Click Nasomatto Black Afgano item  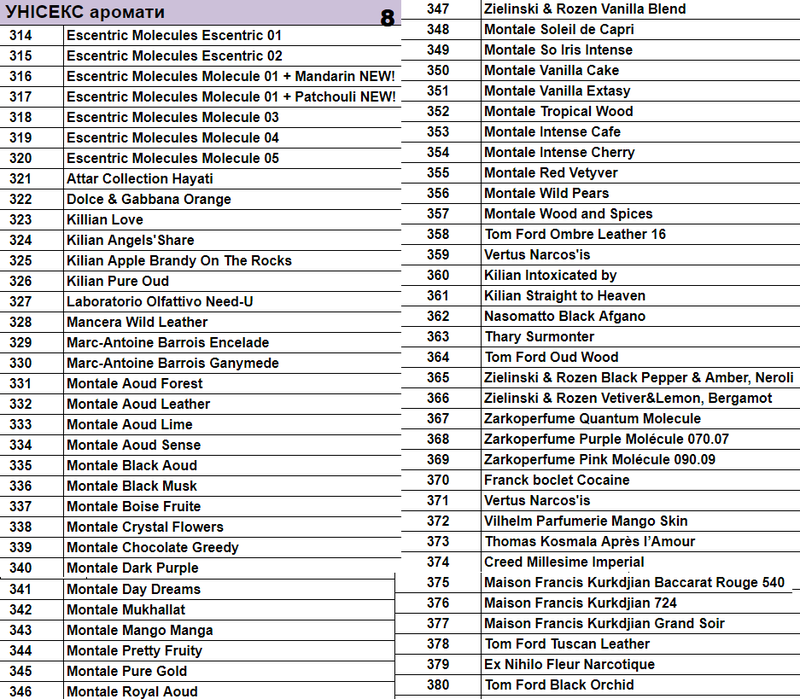pyautogui.click(x=564, y=316)
